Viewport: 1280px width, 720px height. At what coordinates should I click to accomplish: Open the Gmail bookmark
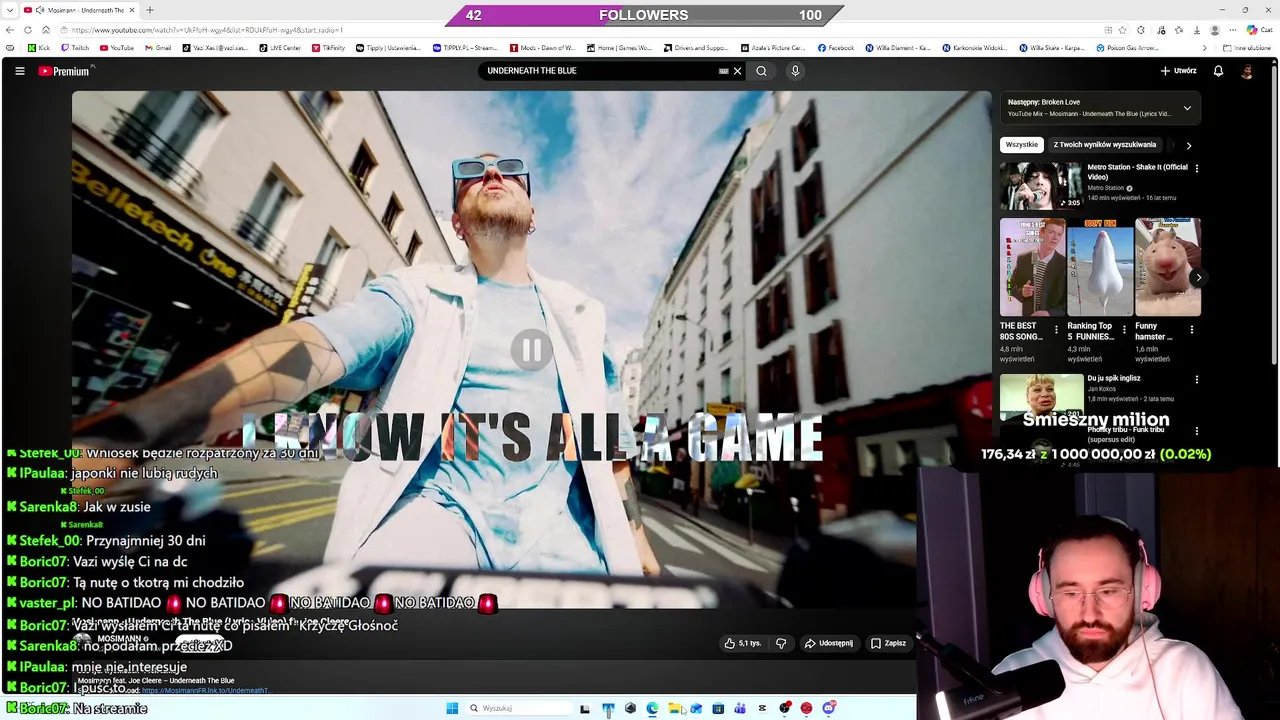click(x=158, y=48)
